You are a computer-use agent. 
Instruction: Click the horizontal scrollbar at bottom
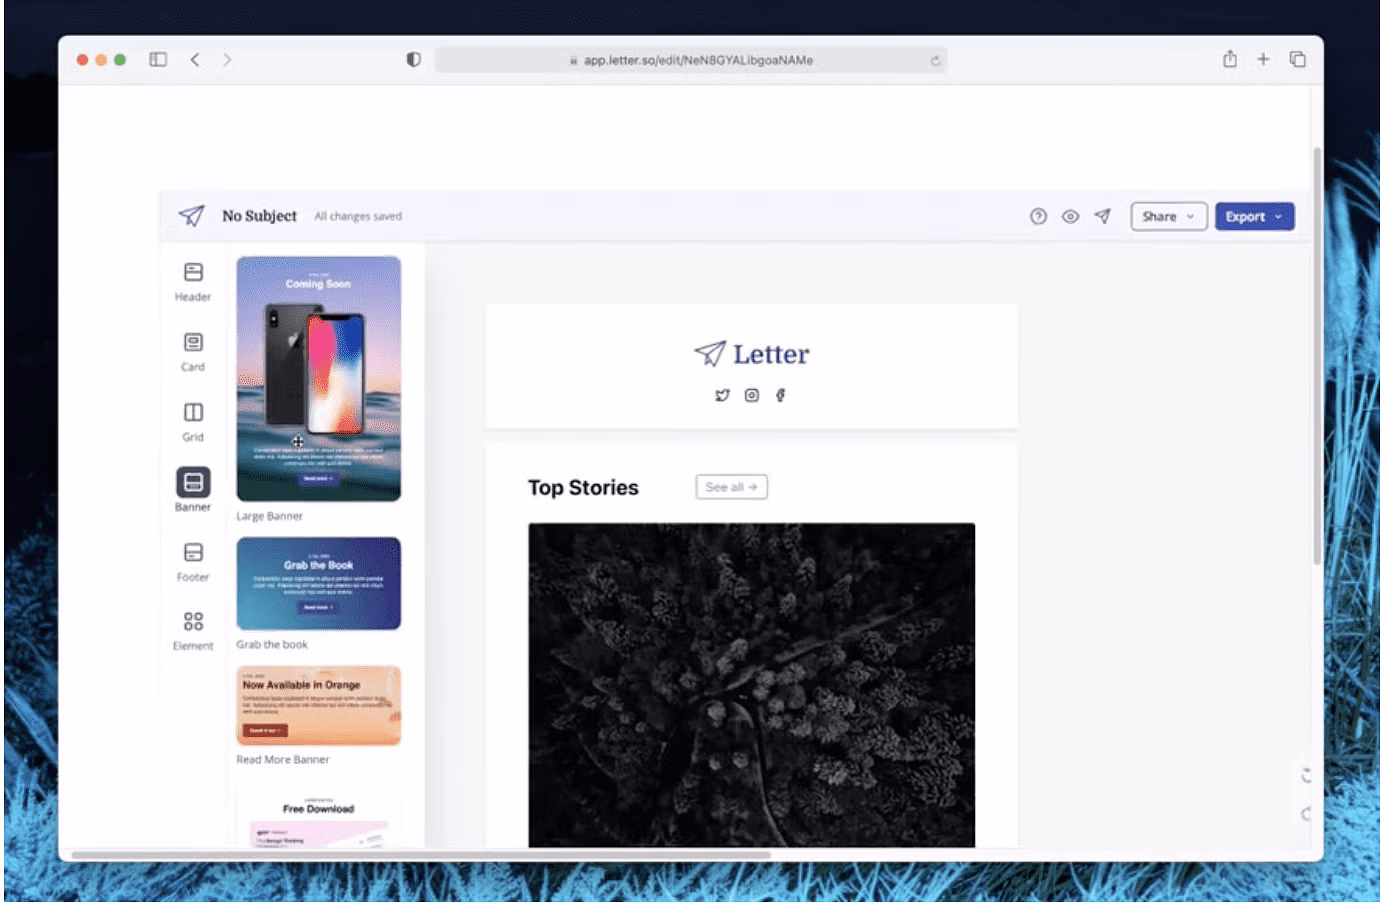[420, 855]
